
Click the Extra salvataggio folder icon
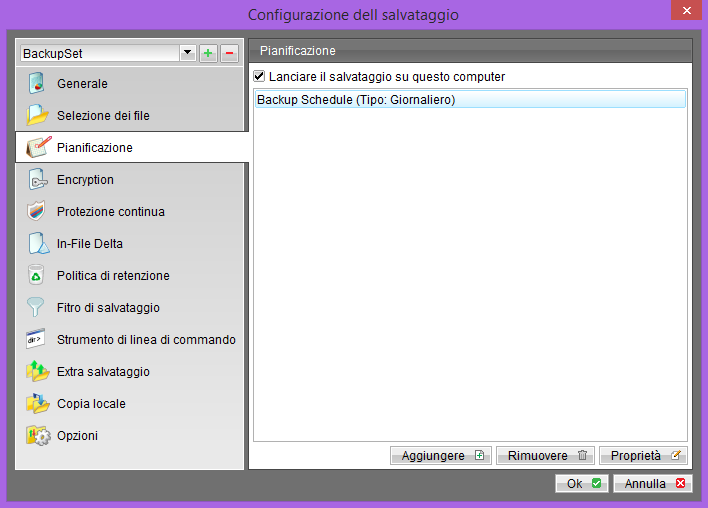37,371
